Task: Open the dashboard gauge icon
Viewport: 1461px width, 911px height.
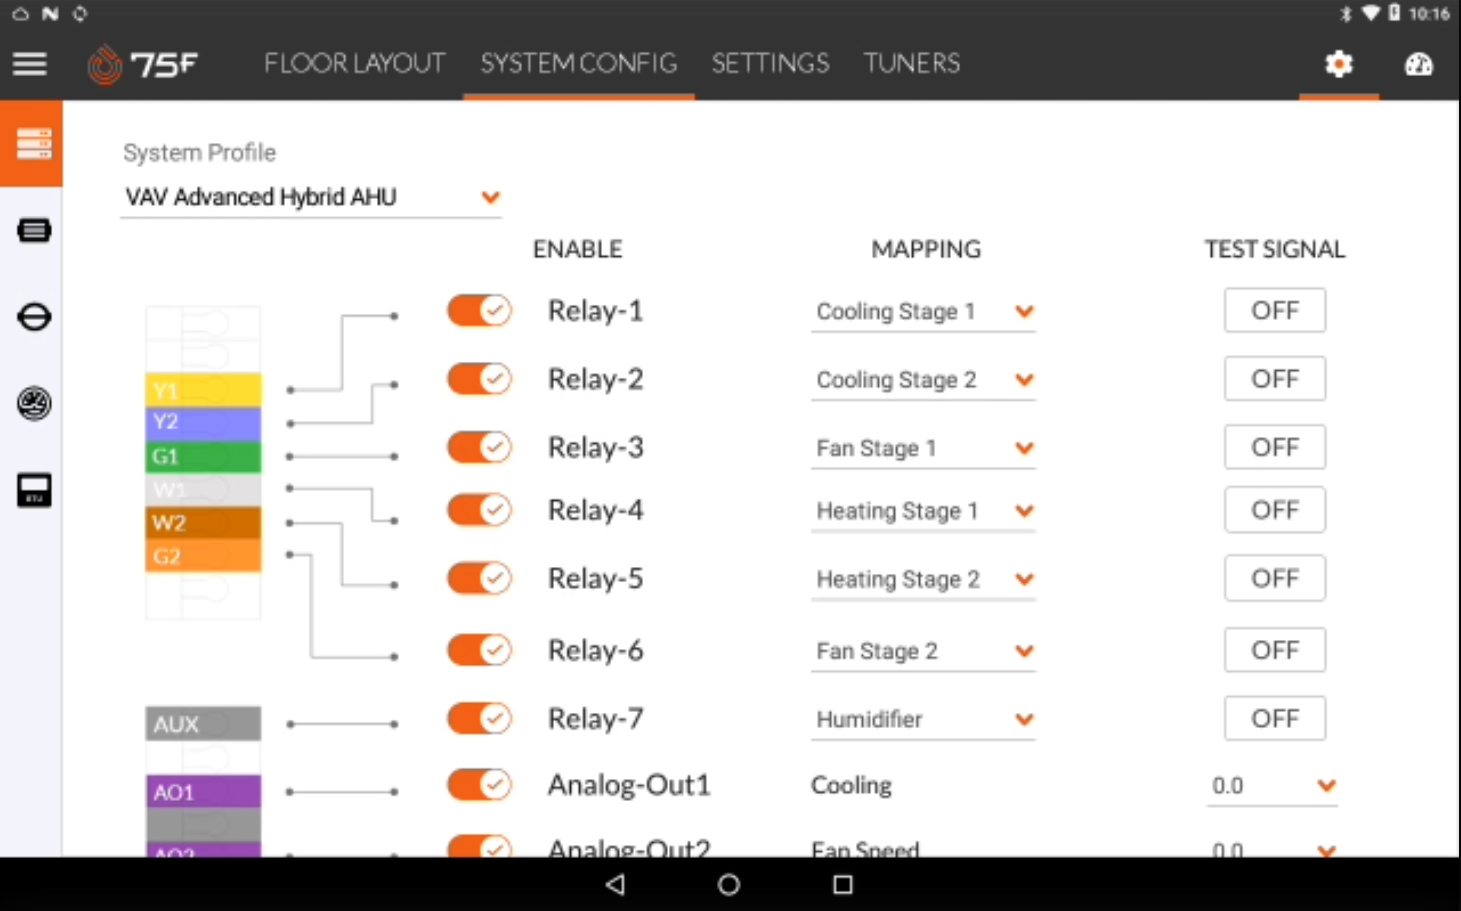Action: coord(1418,64)
